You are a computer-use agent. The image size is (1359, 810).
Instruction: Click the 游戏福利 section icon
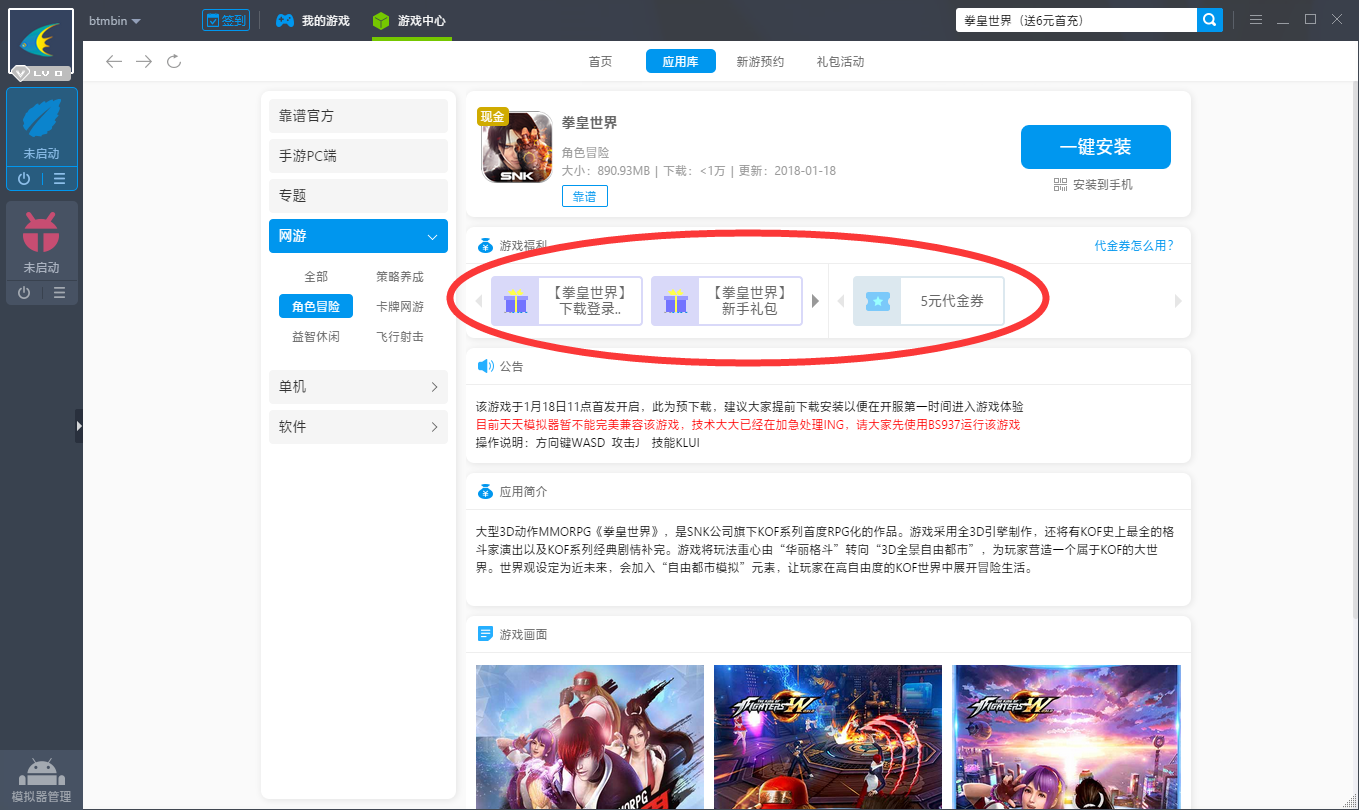pyautogui.click(x=485, y=245)
